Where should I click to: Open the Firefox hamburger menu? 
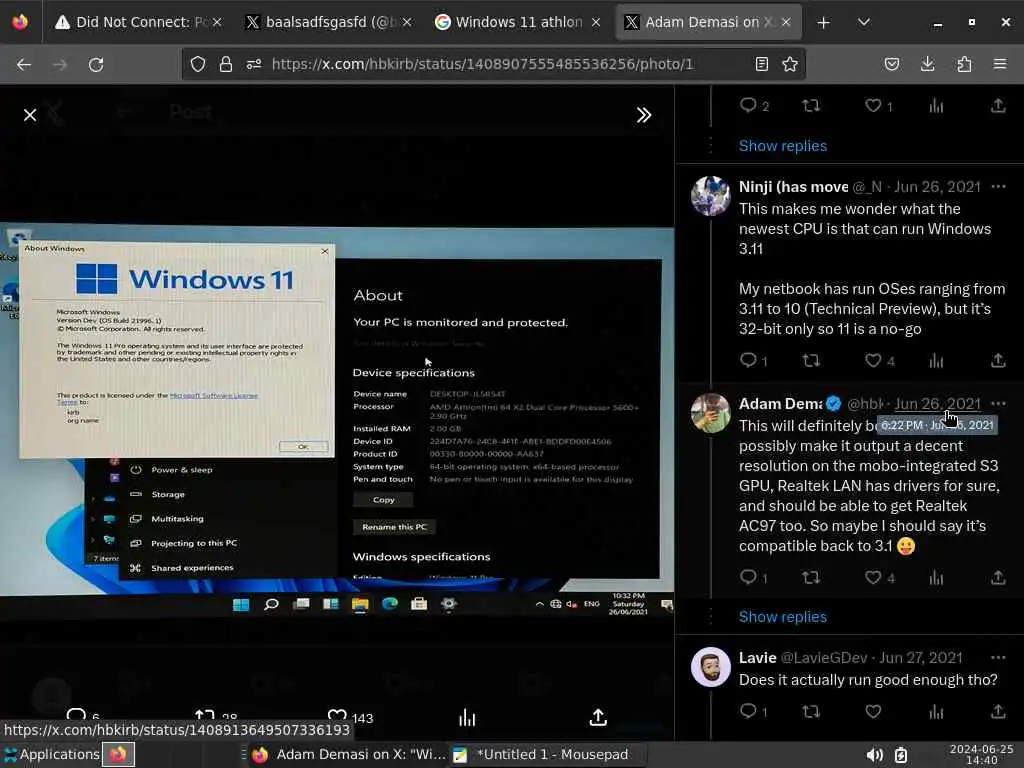click(x=1000, y=64)
